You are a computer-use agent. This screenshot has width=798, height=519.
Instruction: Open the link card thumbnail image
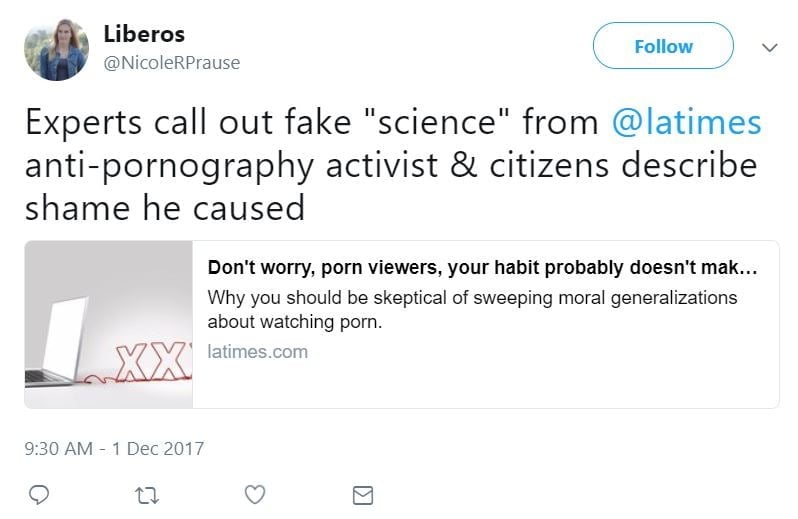point(109,324)
